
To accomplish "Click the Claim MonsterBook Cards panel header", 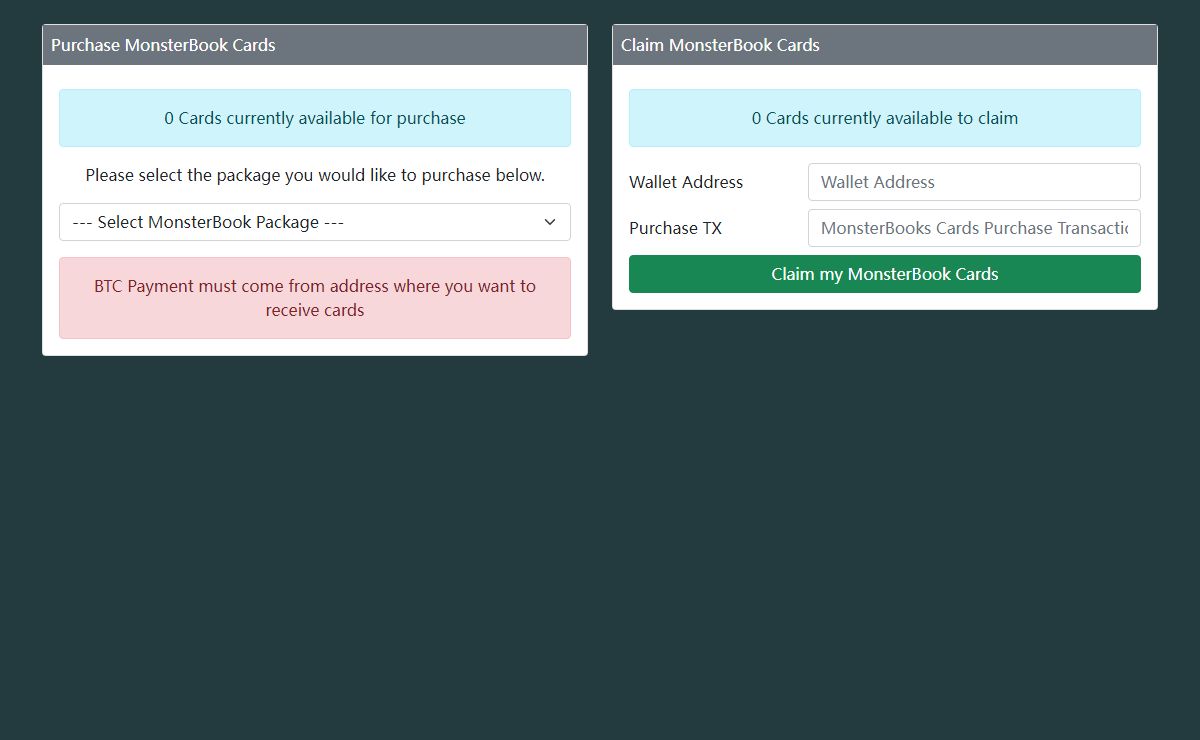I will (884, 45).
